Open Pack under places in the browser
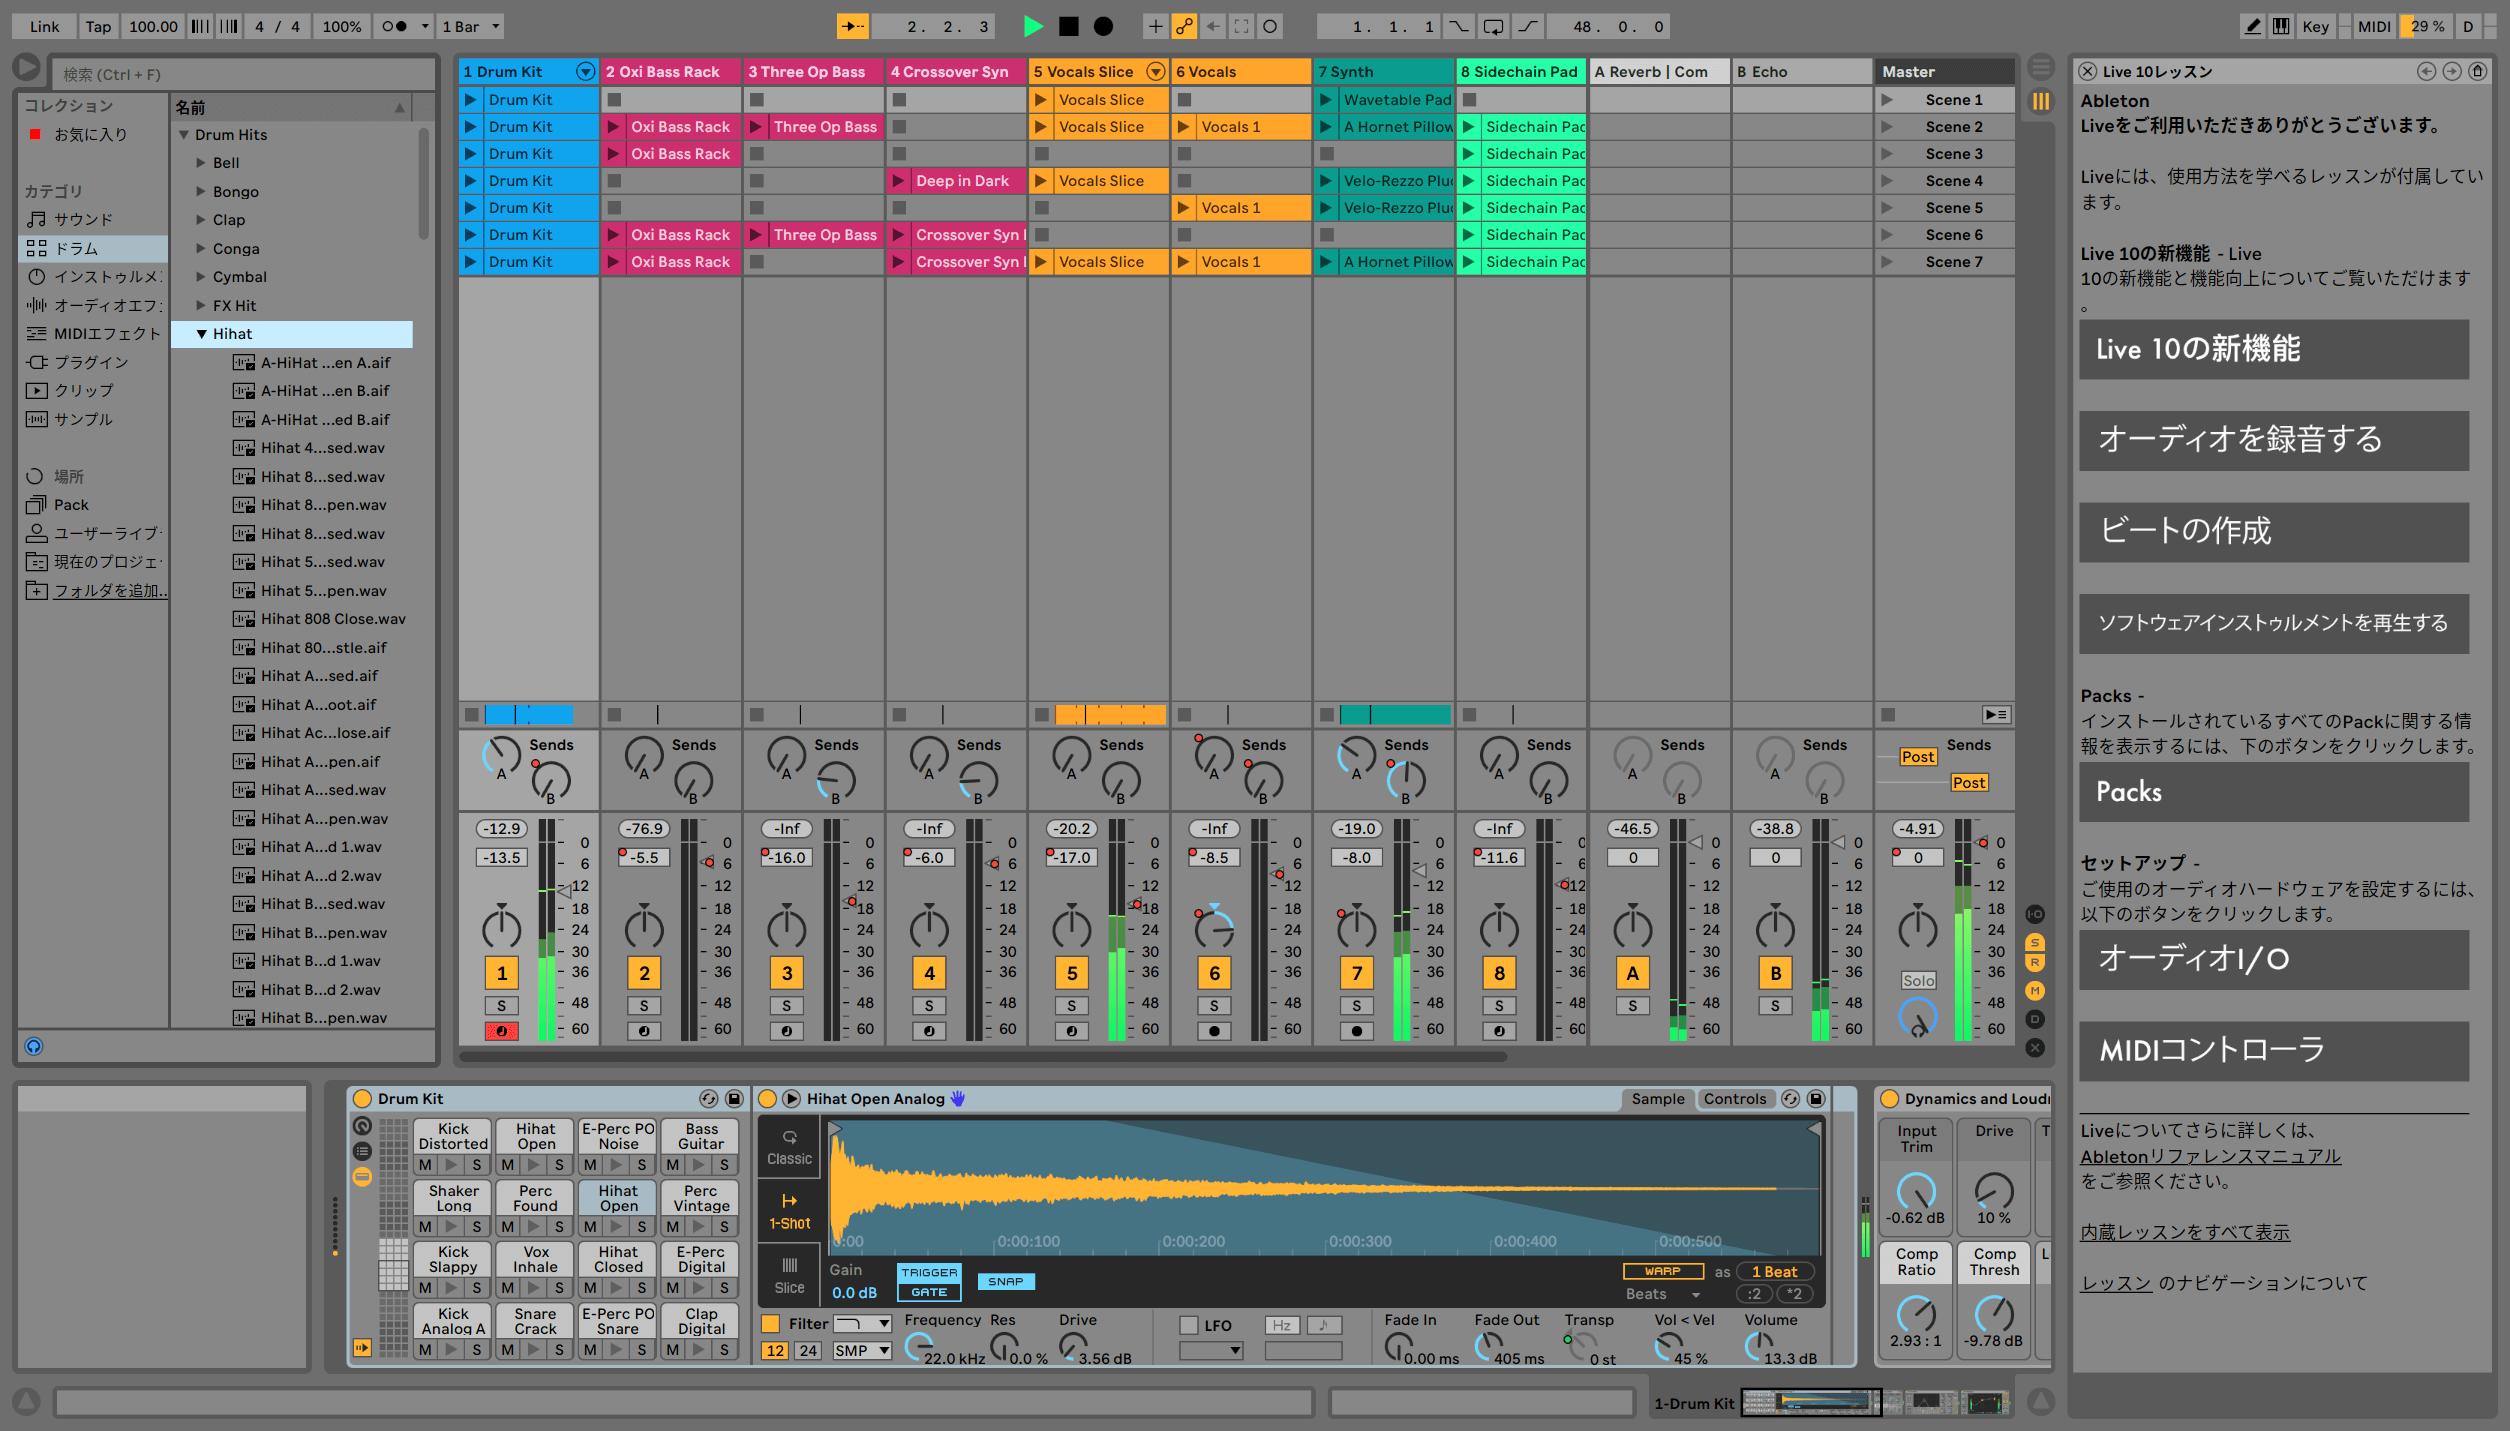This screenshot has height=1431, width=2510. coord(93,505)
